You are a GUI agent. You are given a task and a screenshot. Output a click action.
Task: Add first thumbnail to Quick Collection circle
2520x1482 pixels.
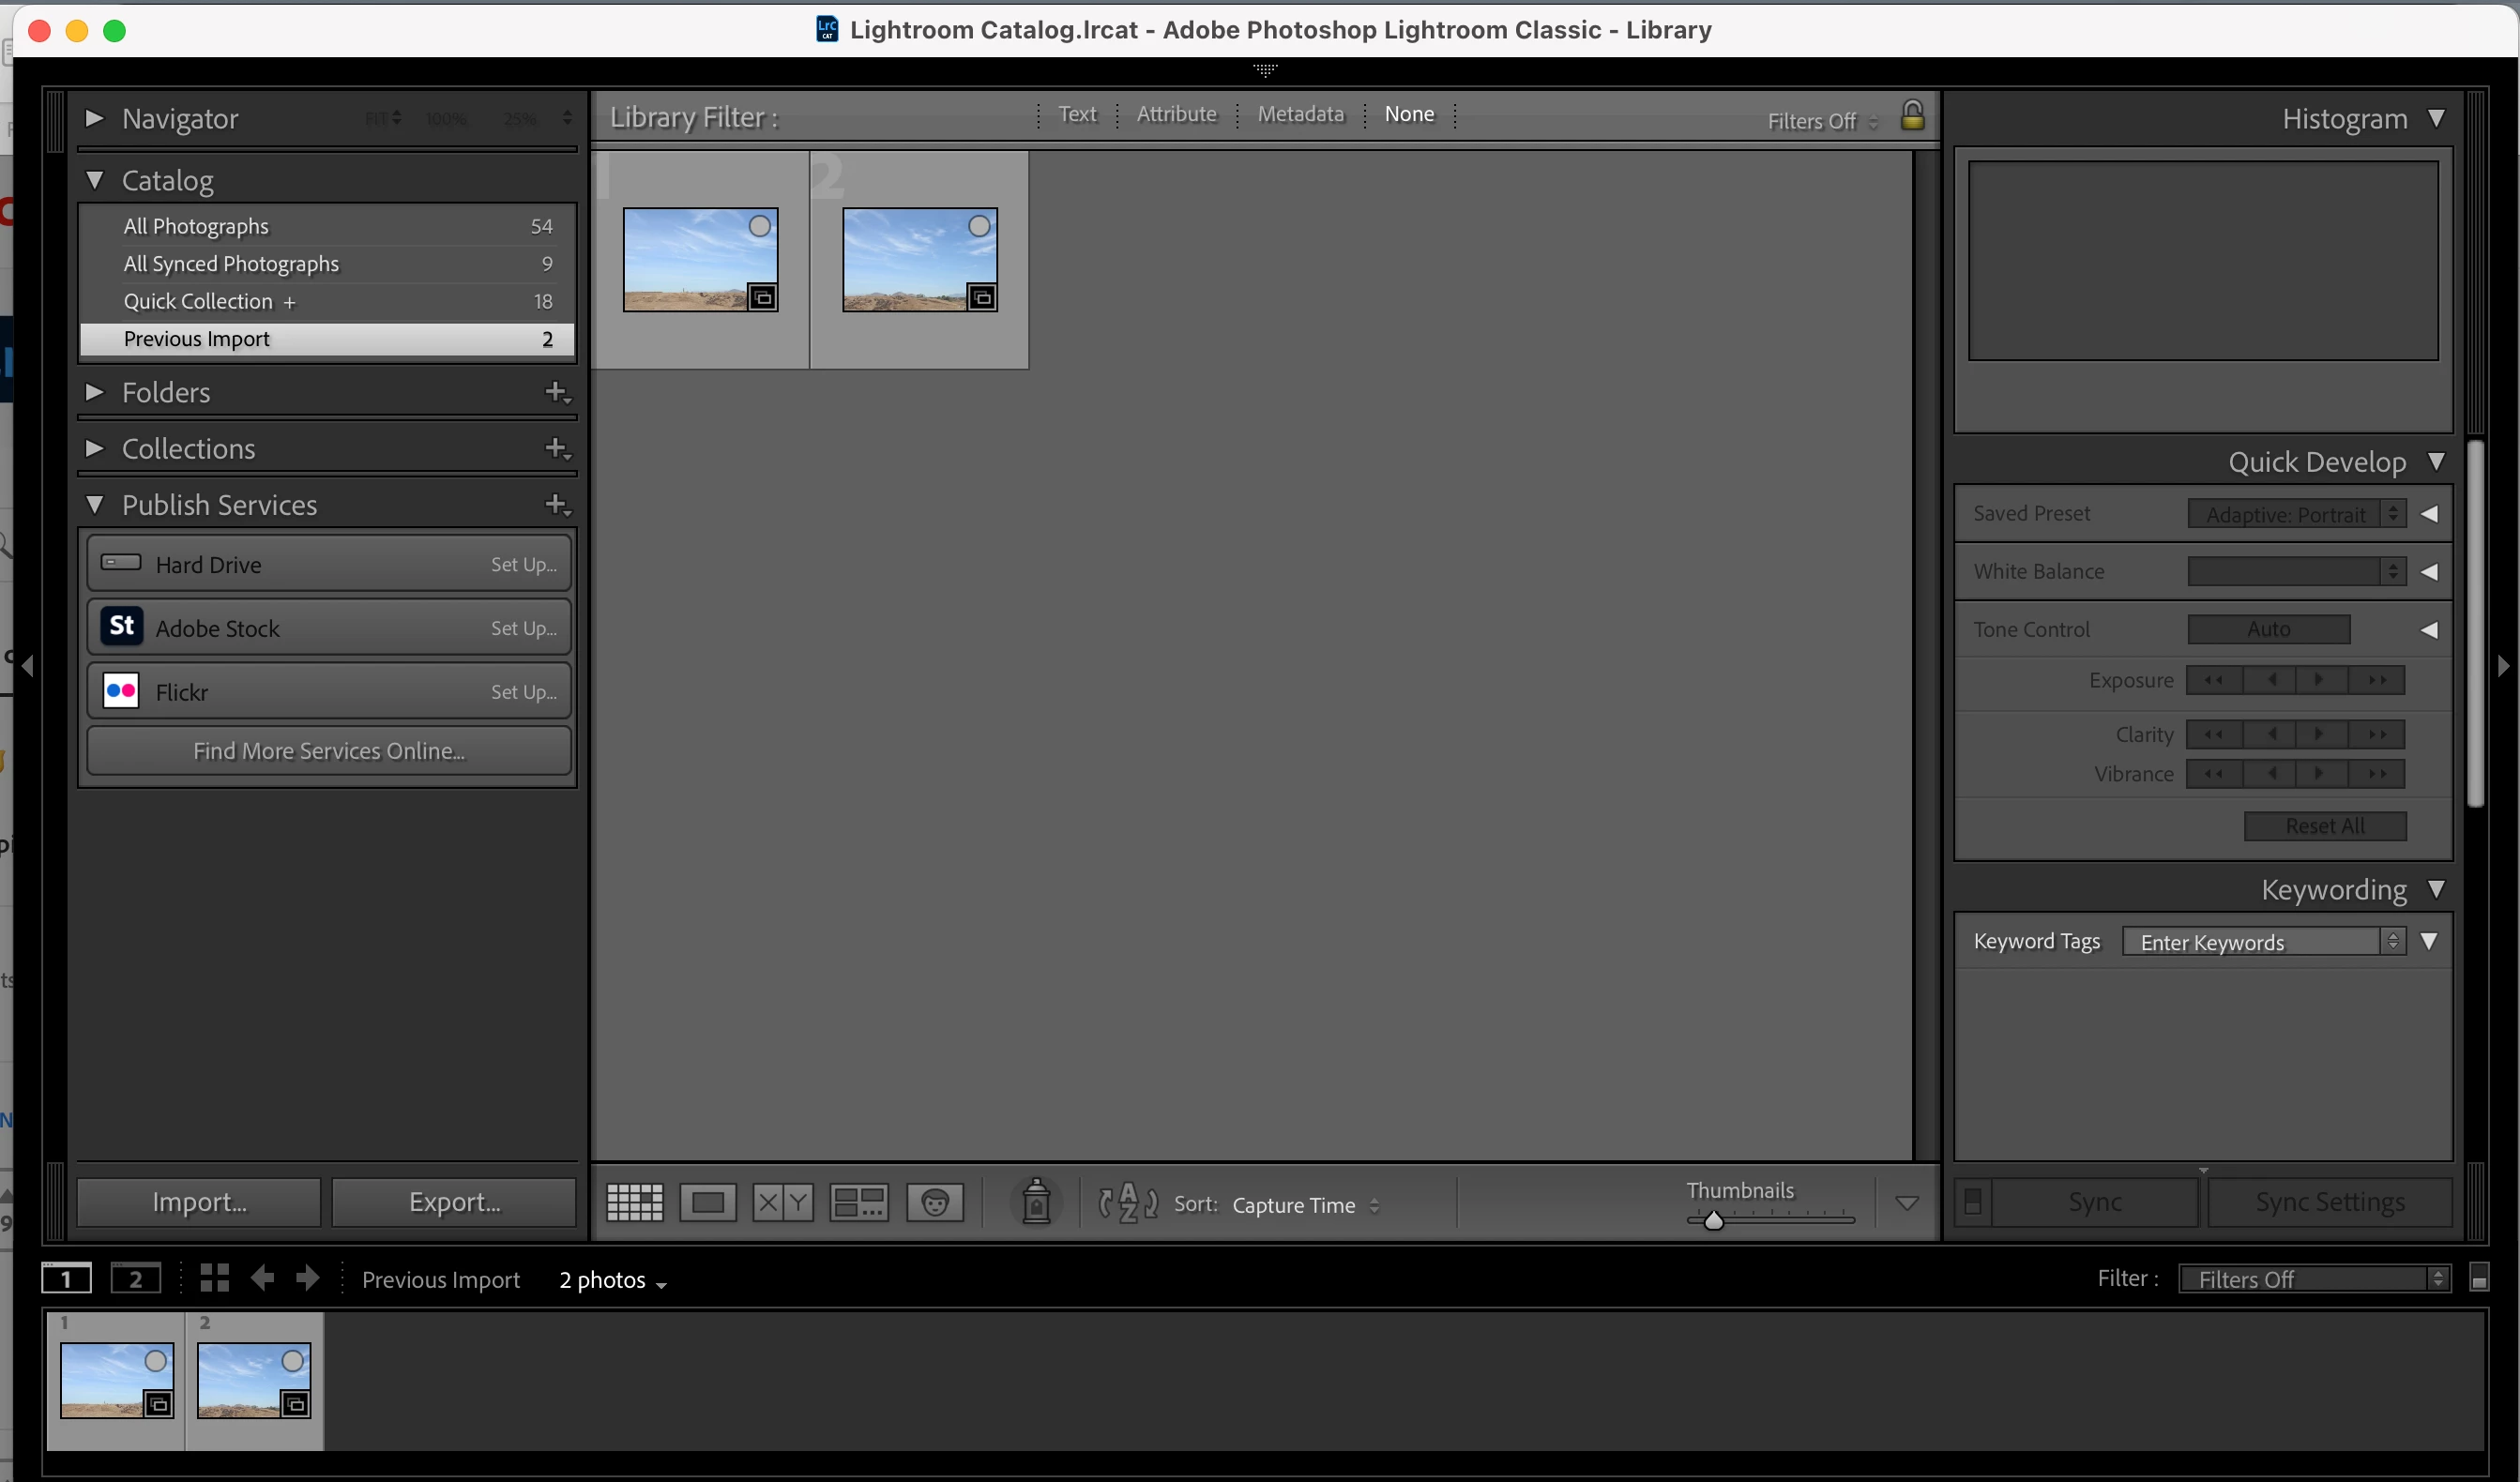tap(760, 226)
